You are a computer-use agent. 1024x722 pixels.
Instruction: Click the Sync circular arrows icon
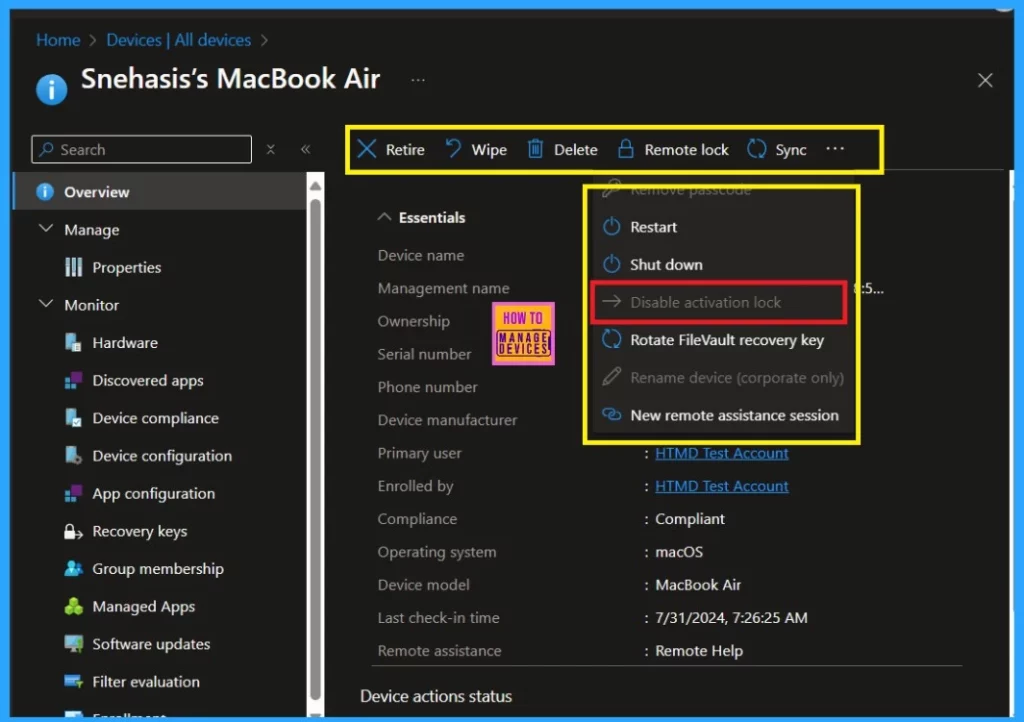756,149
